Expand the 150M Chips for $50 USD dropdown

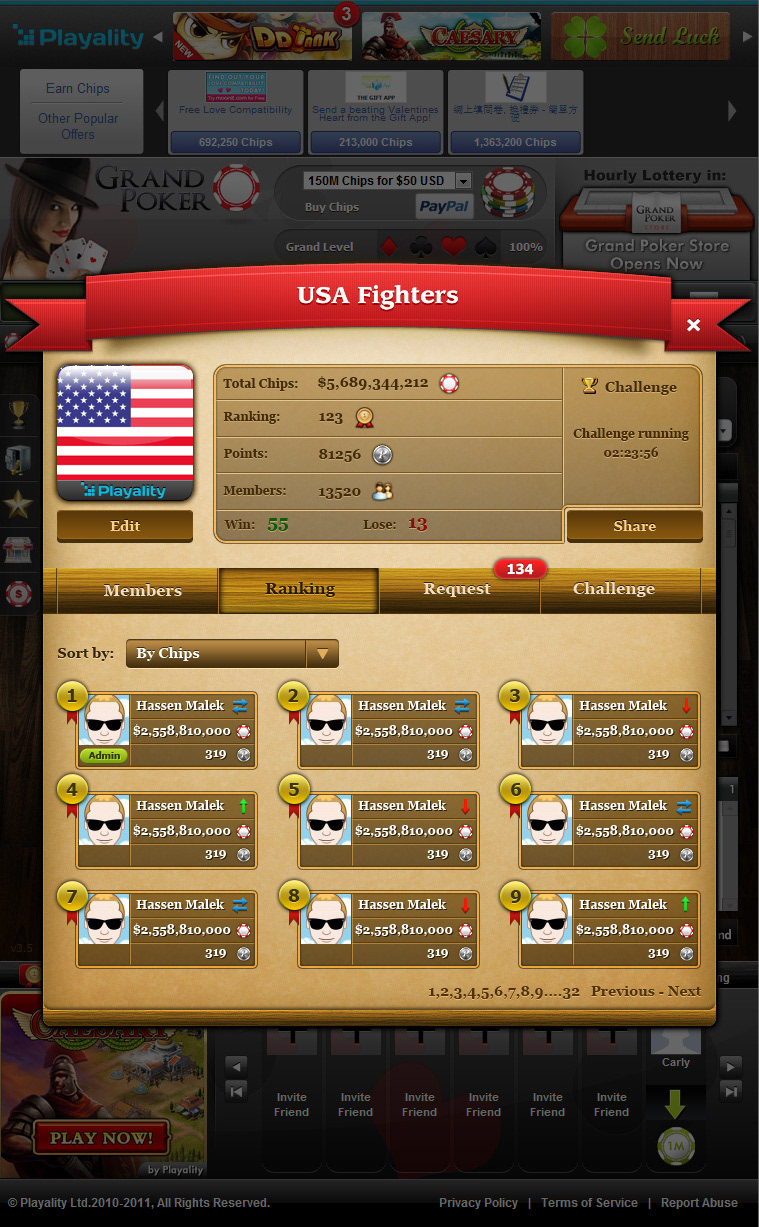tap(388, 181)
